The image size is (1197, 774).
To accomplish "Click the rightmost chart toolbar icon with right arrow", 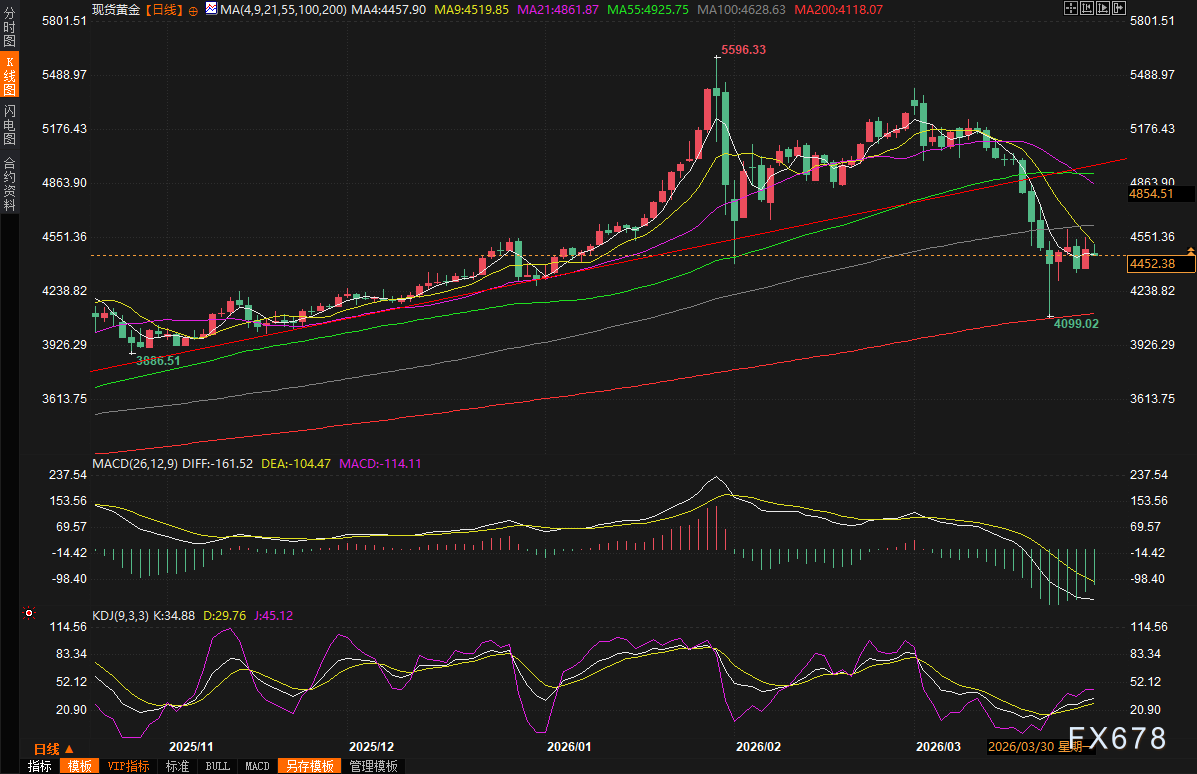I will tap(1119, 8).
